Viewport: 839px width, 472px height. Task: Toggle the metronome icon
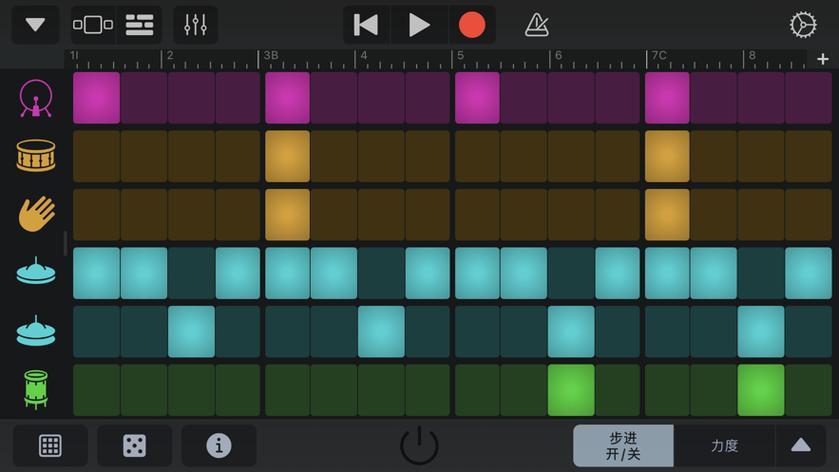(x=537, y=25)
